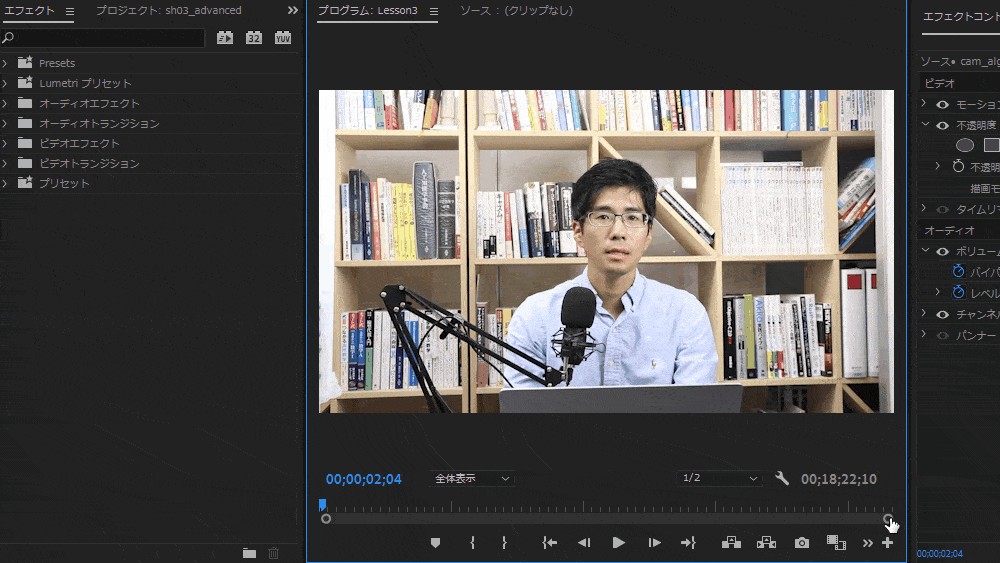This screenshot has width=1000, height=563.
Task: Toggle Level stopwatch animation
Action: point(959,292)
